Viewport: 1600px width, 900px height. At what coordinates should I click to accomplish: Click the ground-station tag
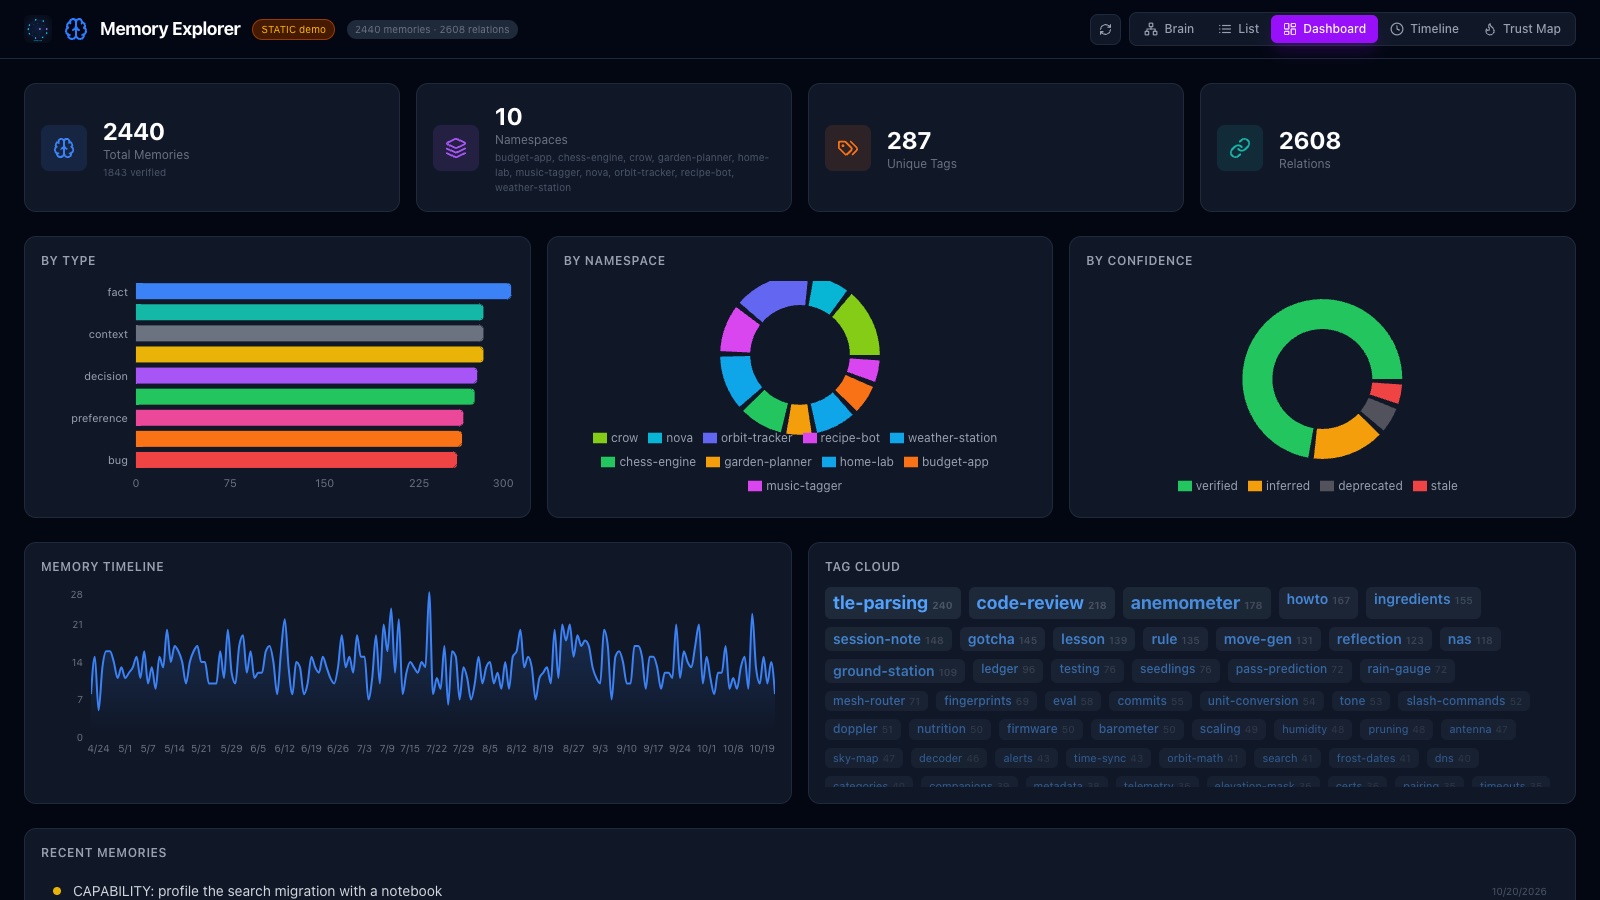(x=895, y=671)
